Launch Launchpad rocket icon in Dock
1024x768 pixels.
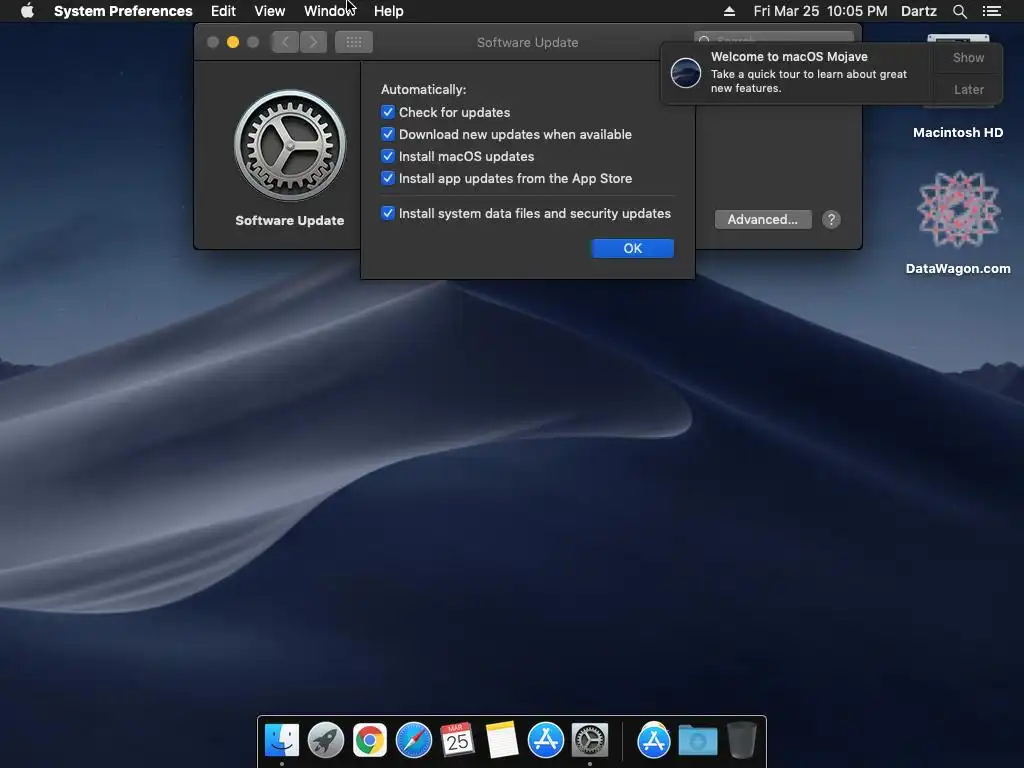(x=326, y=740)
